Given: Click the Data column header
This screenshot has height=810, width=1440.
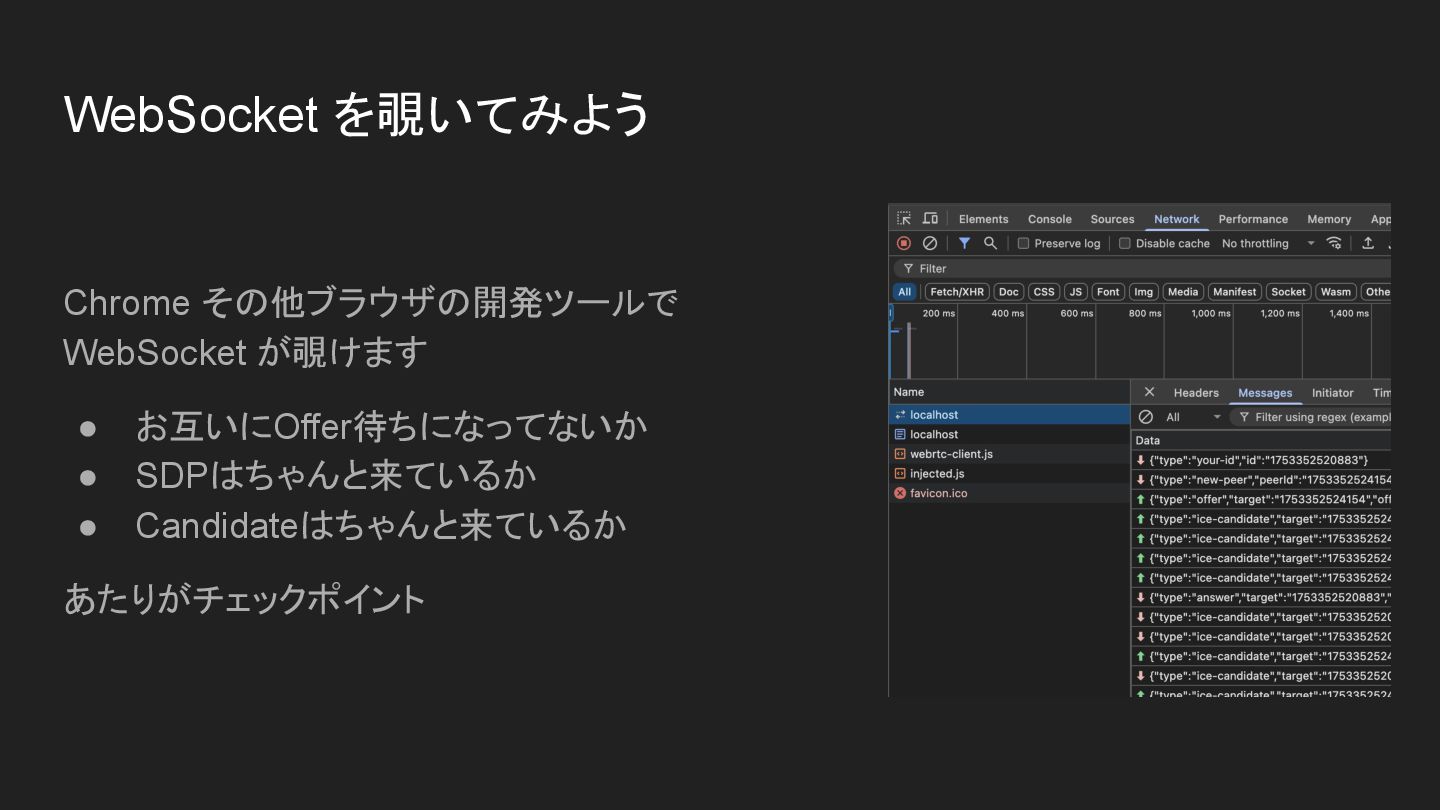Looking at the screenshot, I should pos(1261,440).
